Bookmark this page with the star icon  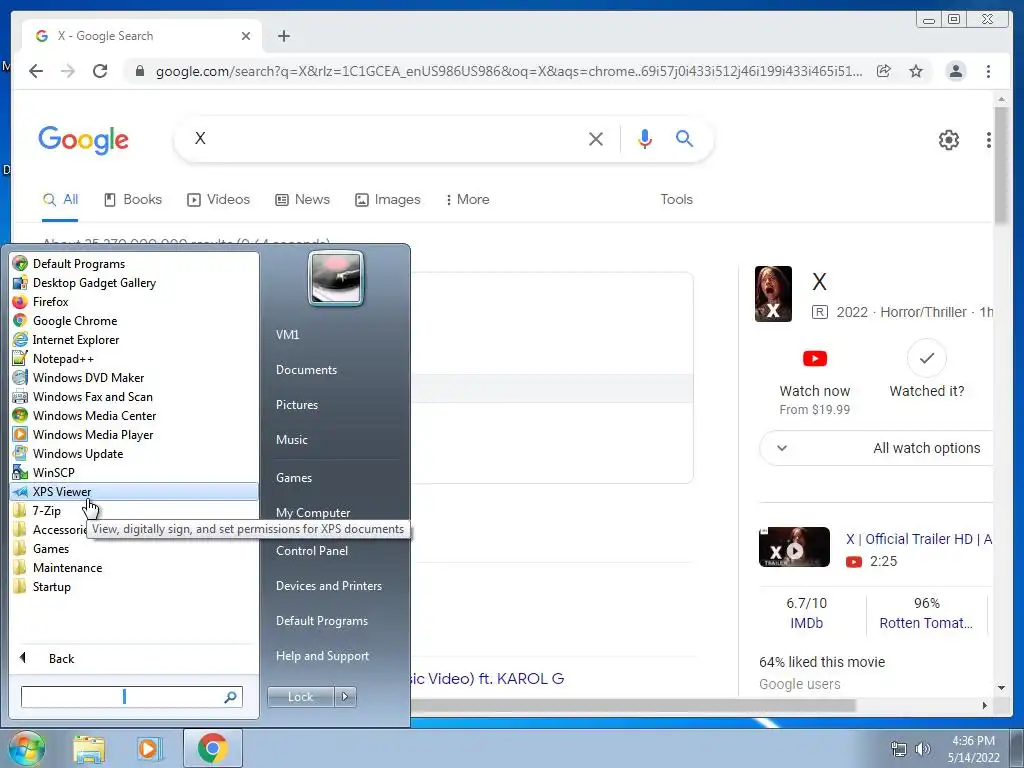916,71
